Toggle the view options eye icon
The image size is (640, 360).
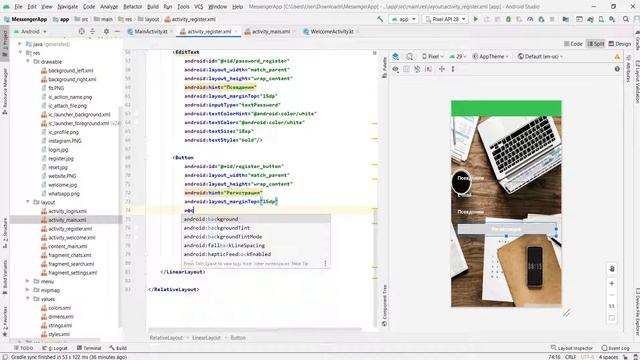pos(396,69)
